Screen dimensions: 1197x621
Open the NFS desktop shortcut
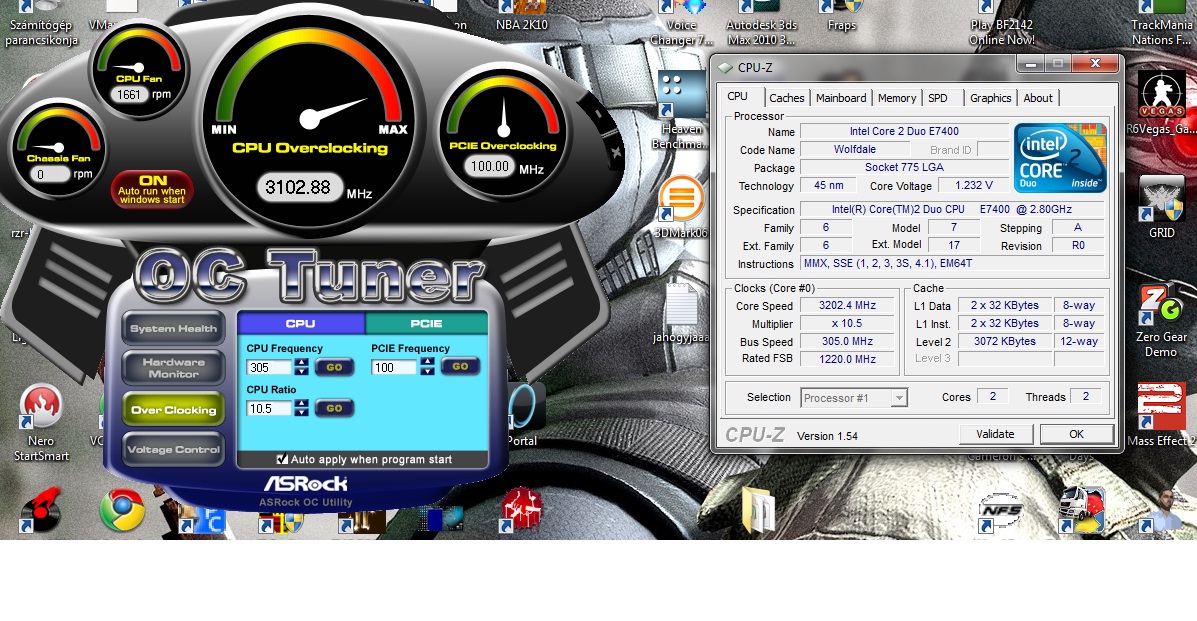tap(1001, 509)
